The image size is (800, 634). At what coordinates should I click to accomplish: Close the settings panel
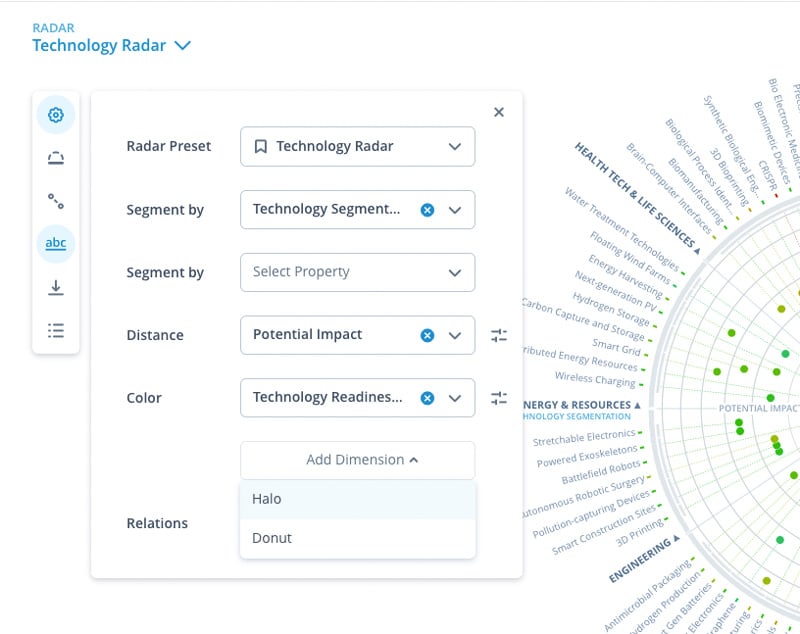click(x=499, y=112)
